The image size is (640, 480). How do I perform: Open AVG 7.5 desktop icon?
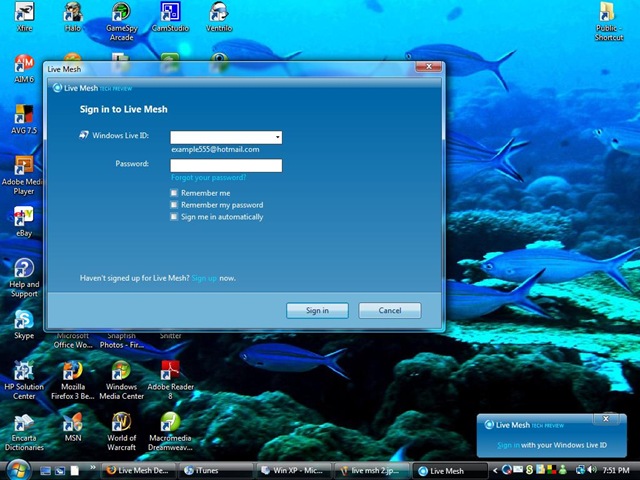[x=24, y=119]
